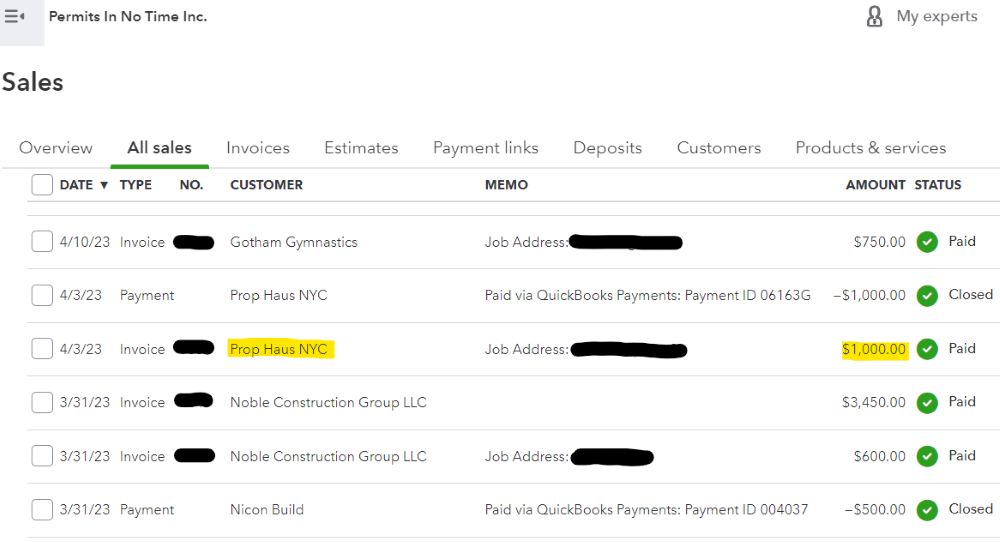Open Noble Construction Group $3,450.00 invoice row
Image resolution: width=1000 pixels, height=542 pixels.
click(x=328, y=403)
